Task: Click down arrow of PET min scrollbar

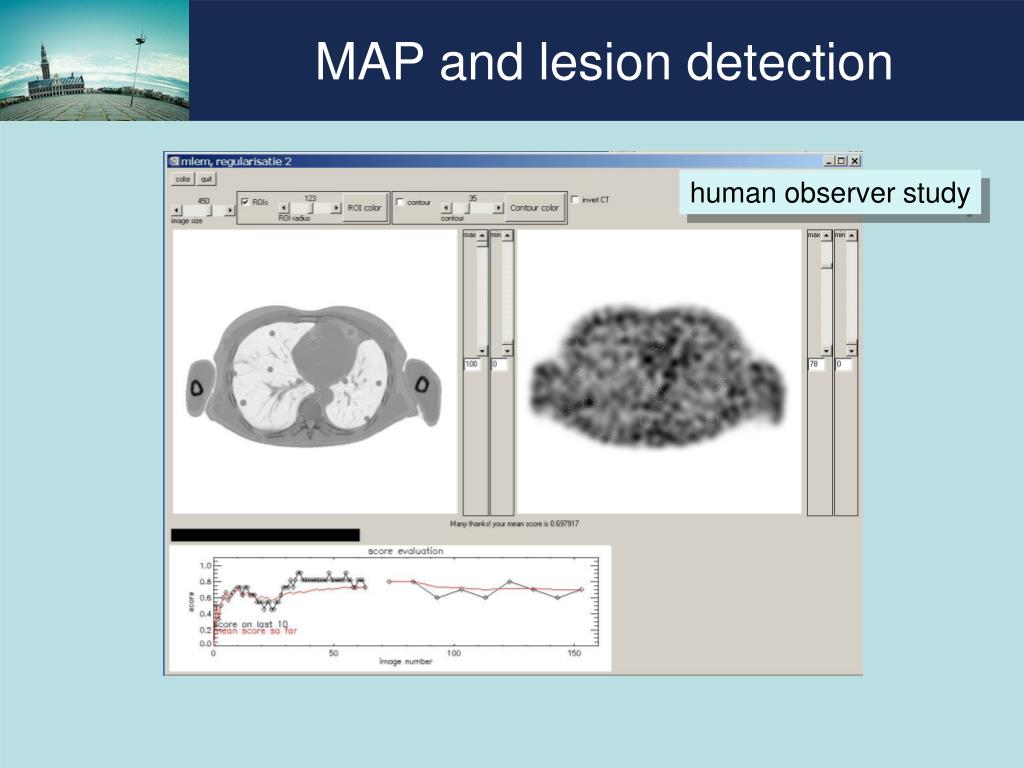Action: click(852, 351)
